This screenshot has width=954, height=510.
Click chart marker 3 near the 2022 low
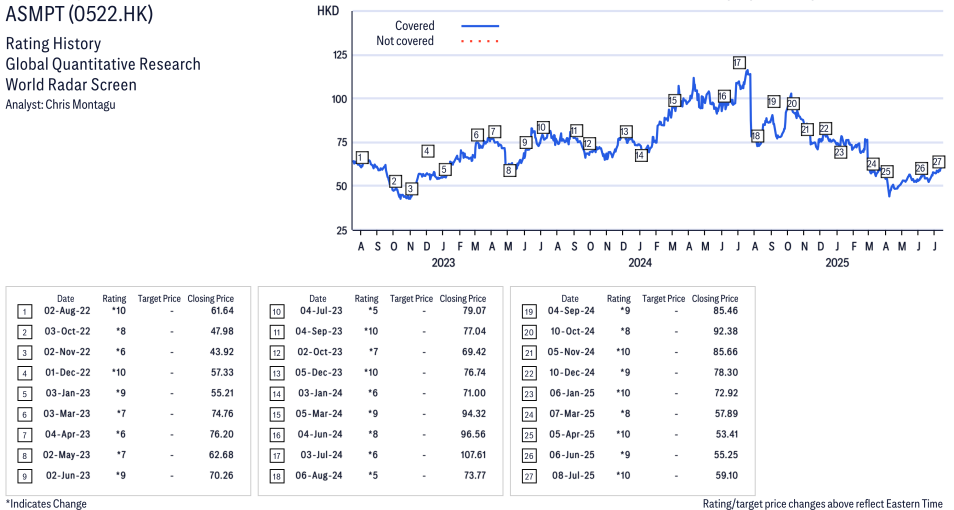pyautogui.click(x=411, y=189)
